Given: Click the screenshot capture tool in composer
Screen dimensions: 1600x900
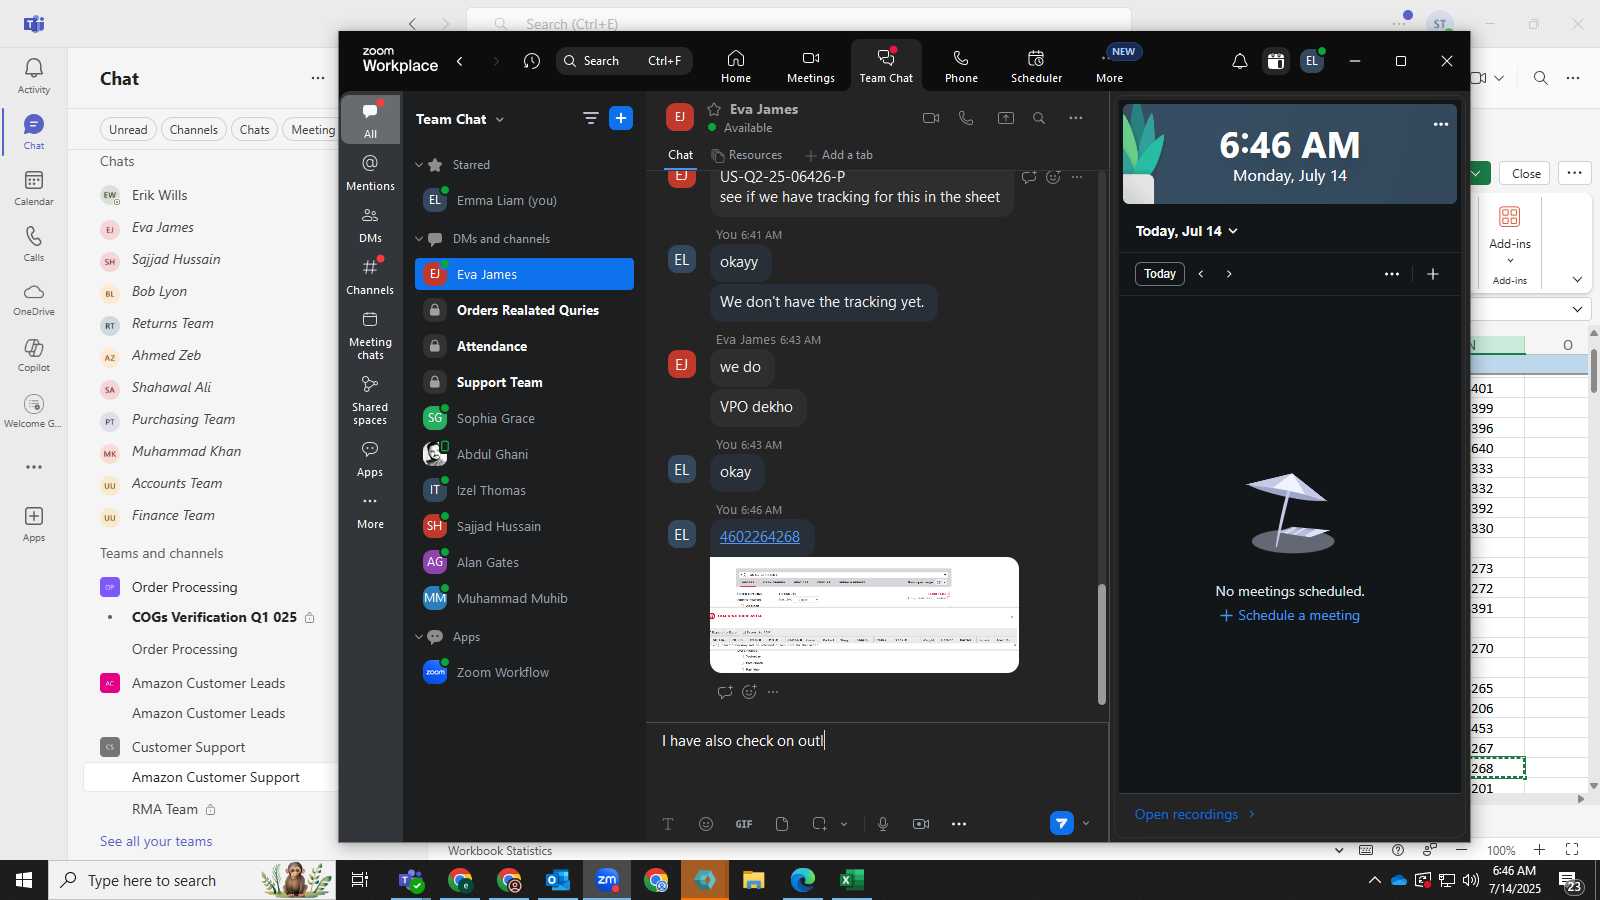Looking at the screenshot, I should [819, 824].
